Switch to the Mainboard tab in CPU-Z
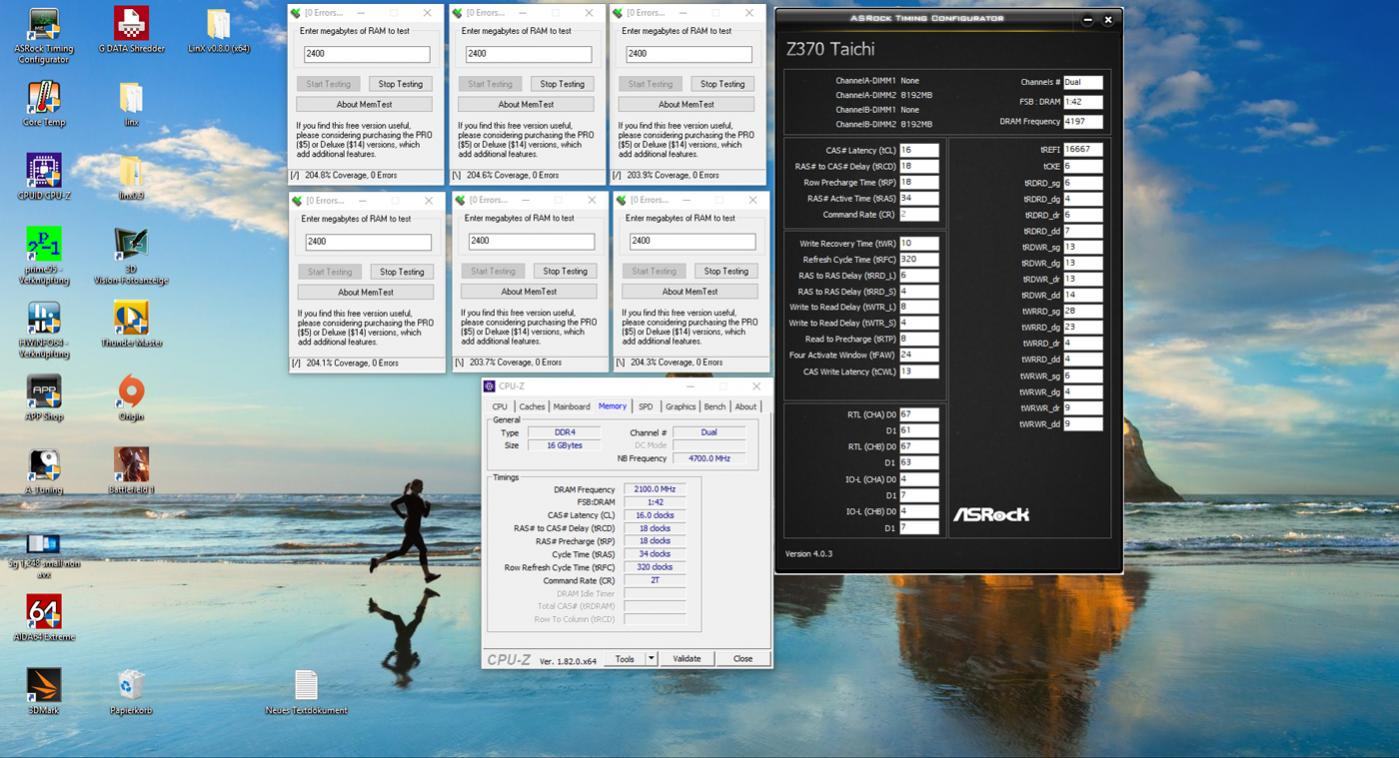Screen dimensions: 1399x758 click(571, 407)
